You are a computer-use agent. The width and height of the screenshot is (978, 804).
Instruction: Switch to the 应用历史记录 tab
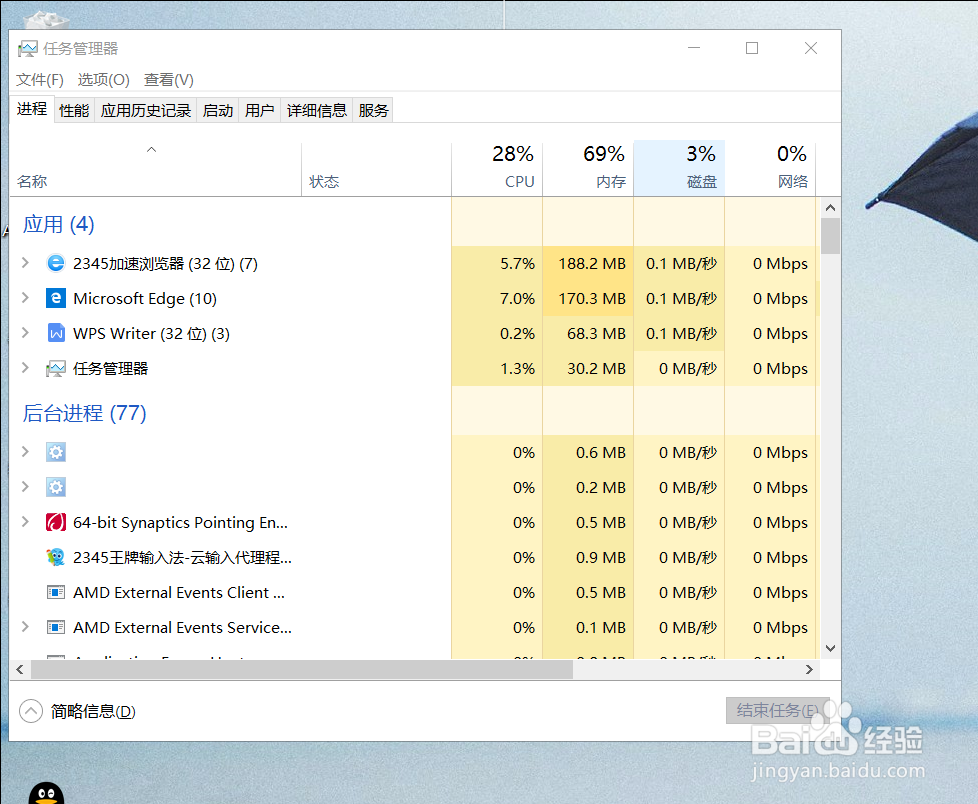[x=146, y=110]
